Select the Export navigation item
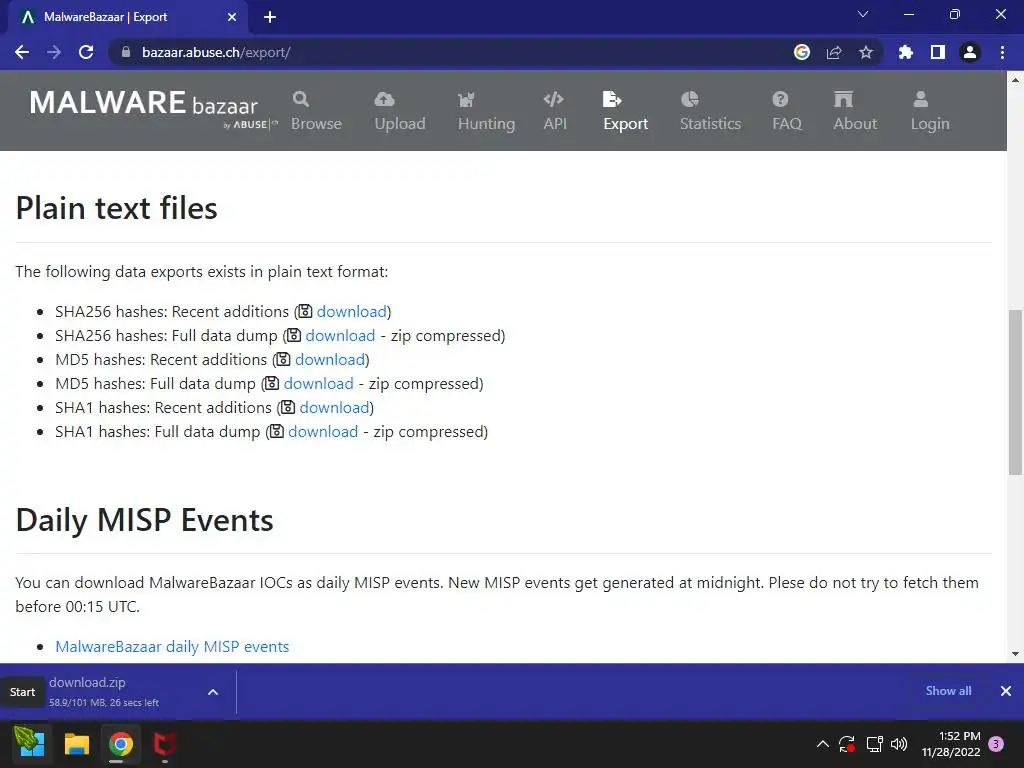Viewport: 1024px width, 768px height. coord(625,111)
